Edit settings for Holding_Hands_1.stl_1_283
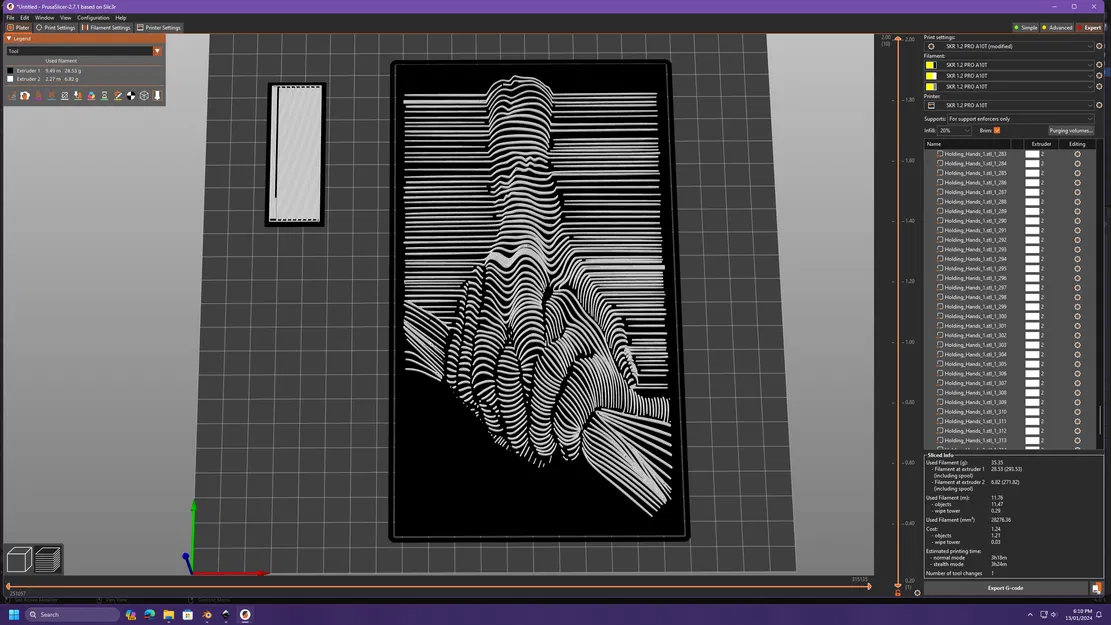 click(x=1077, y=154)
